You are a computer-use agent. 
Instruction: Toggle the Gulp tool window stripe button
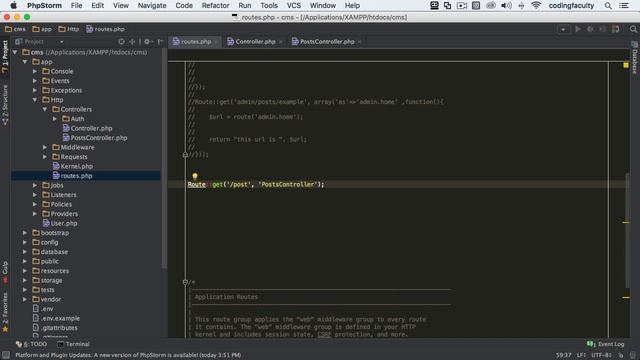click(5, 272)
